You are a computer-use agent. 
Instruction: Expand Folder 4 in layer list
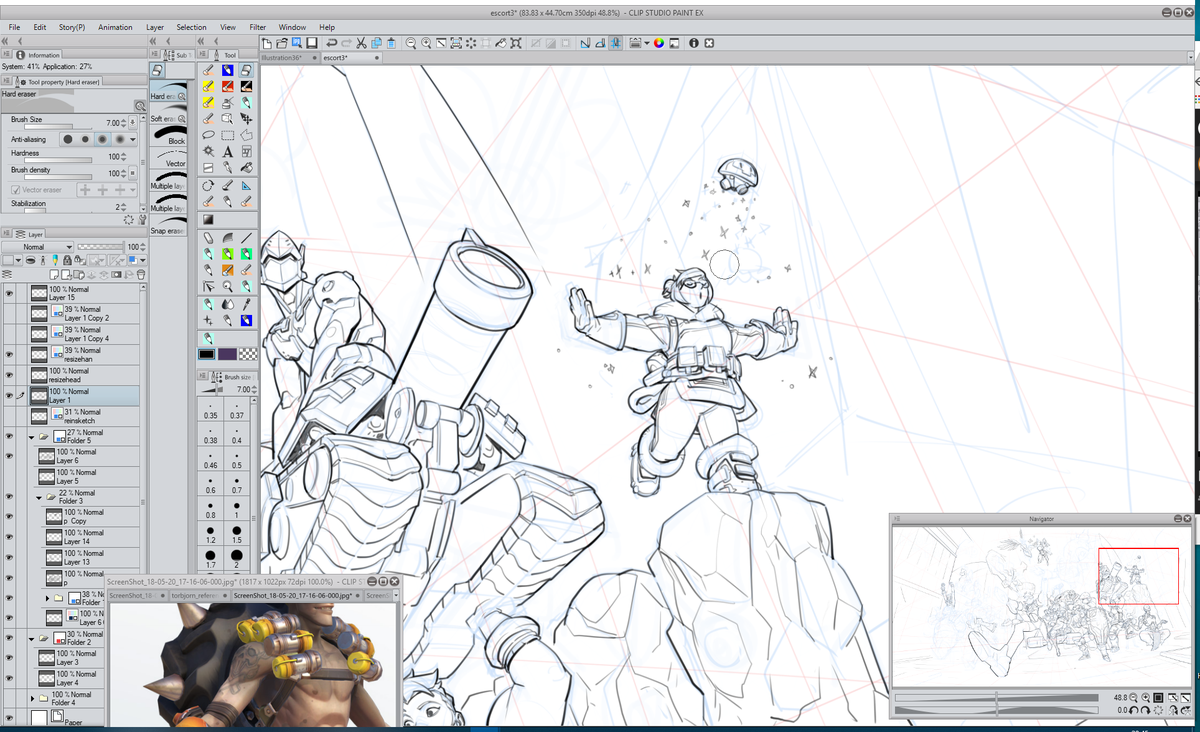[32, 698]
